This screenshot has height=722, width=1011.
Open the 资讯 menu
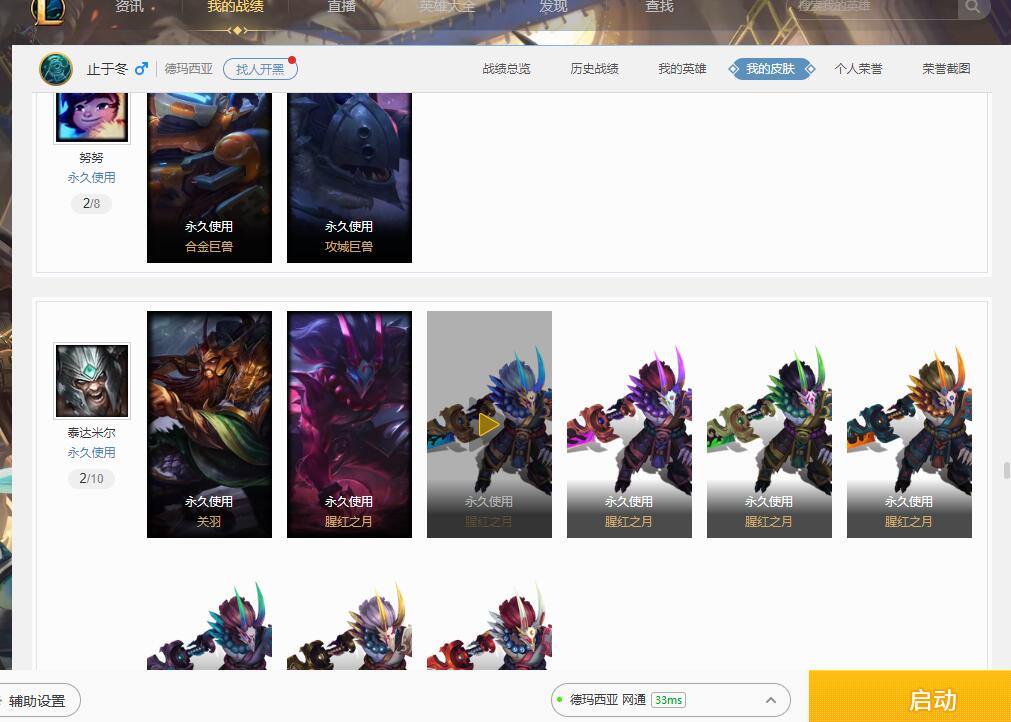(x=130, y=6)
